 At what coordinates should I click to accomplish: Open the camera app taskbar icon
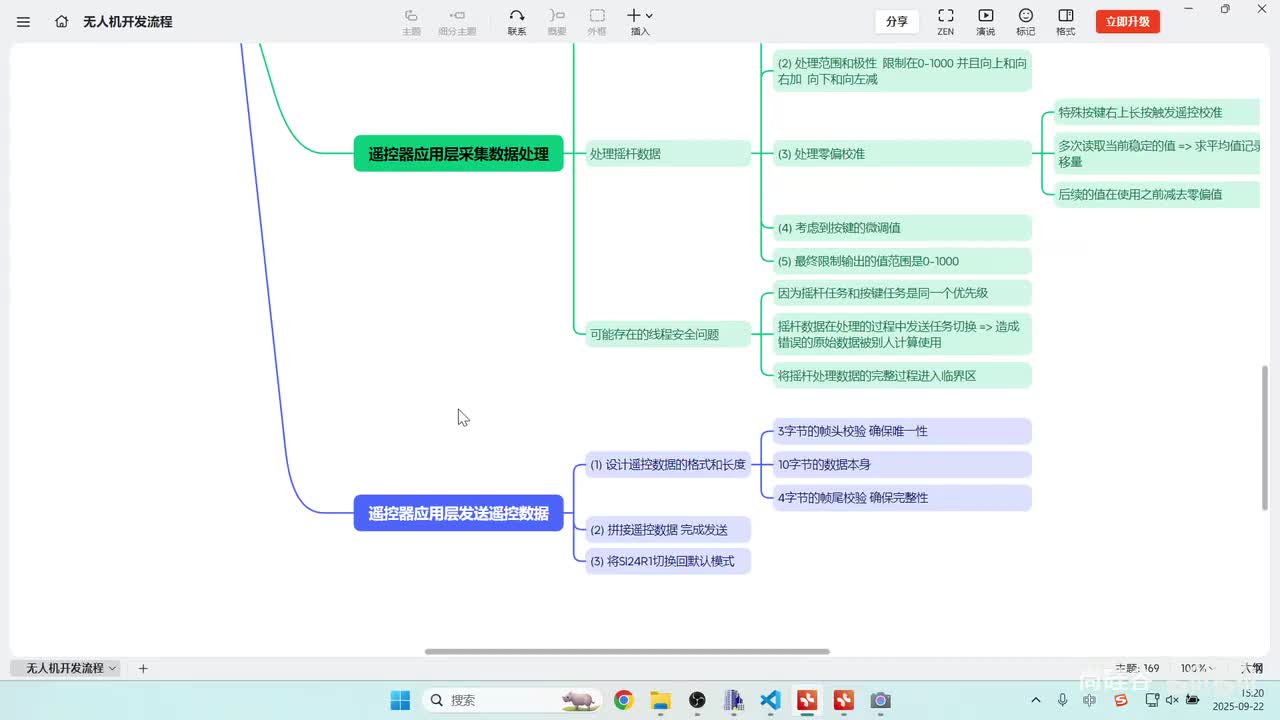880,700
